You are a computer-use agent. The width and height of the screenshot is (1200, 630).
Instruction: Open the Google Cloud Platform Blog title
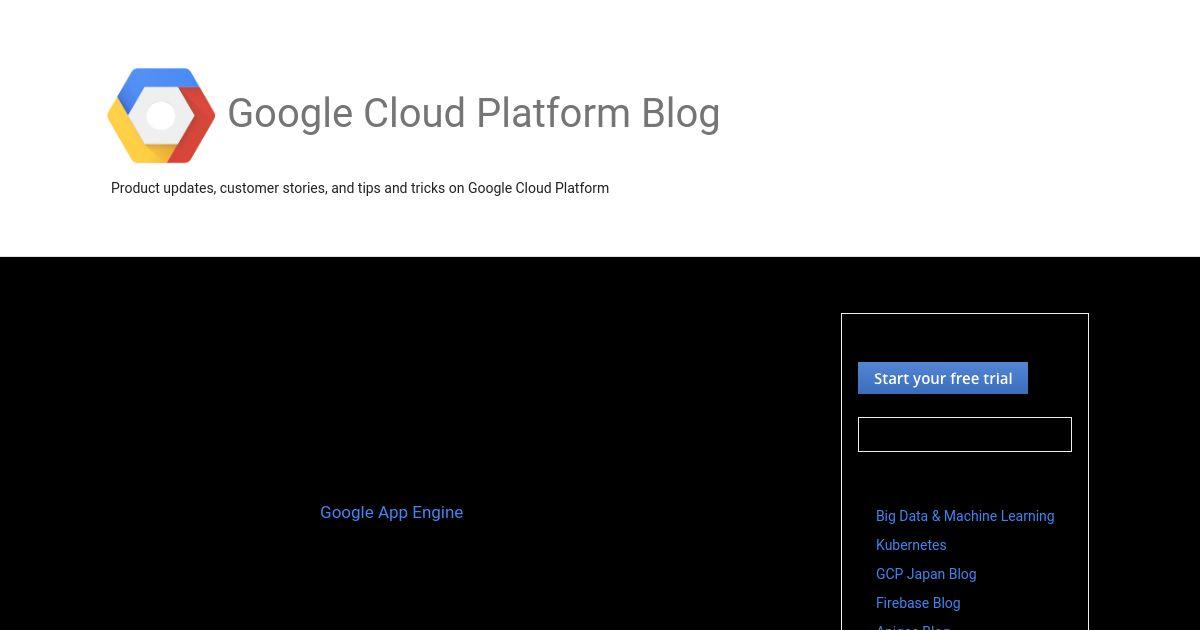473,113
